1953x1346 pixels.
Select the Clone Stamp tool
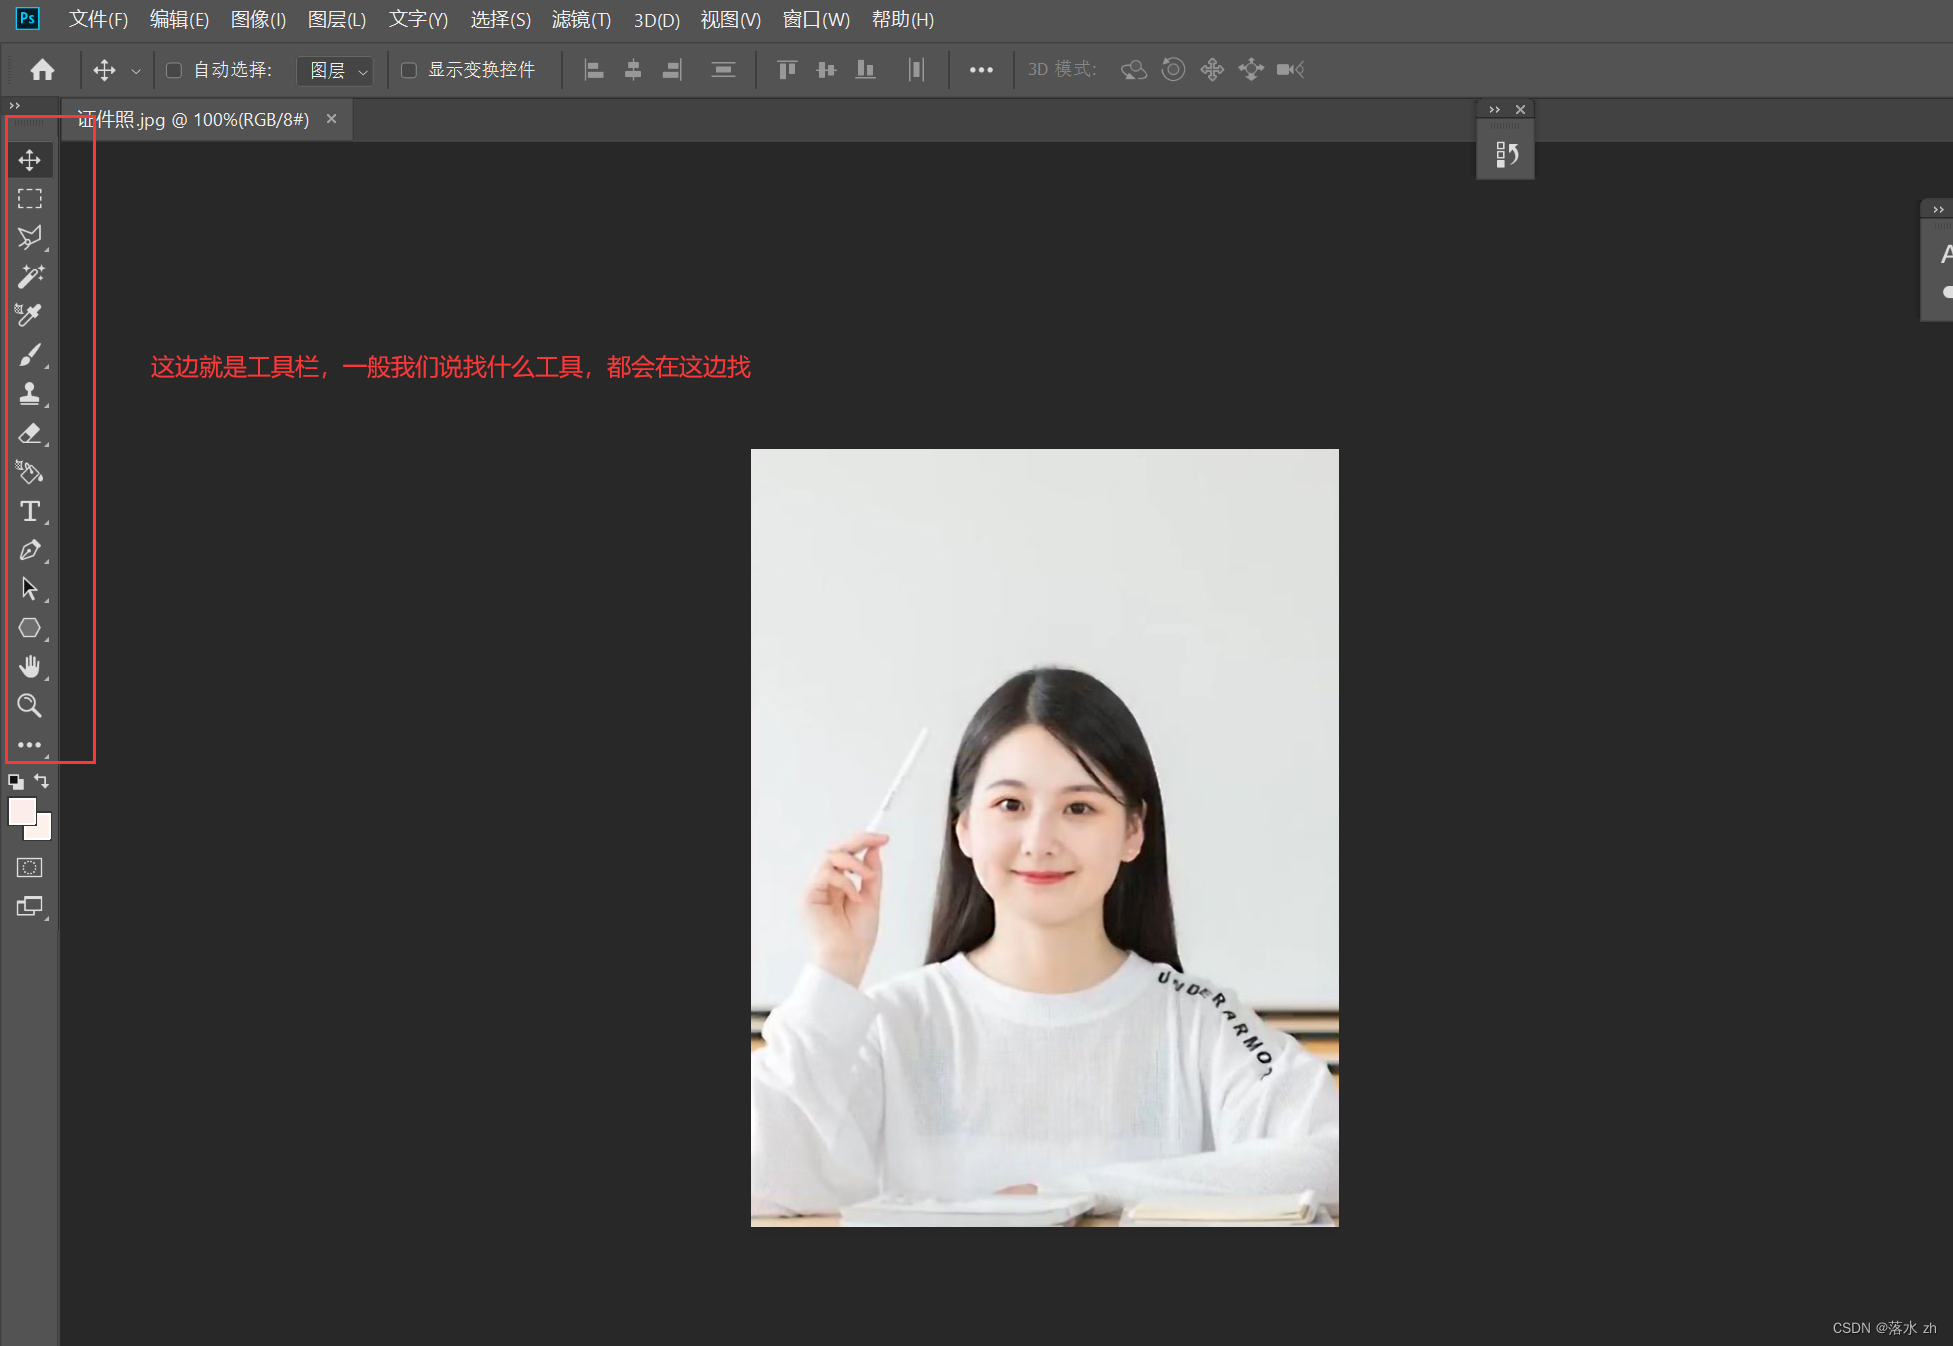point(30,393)
